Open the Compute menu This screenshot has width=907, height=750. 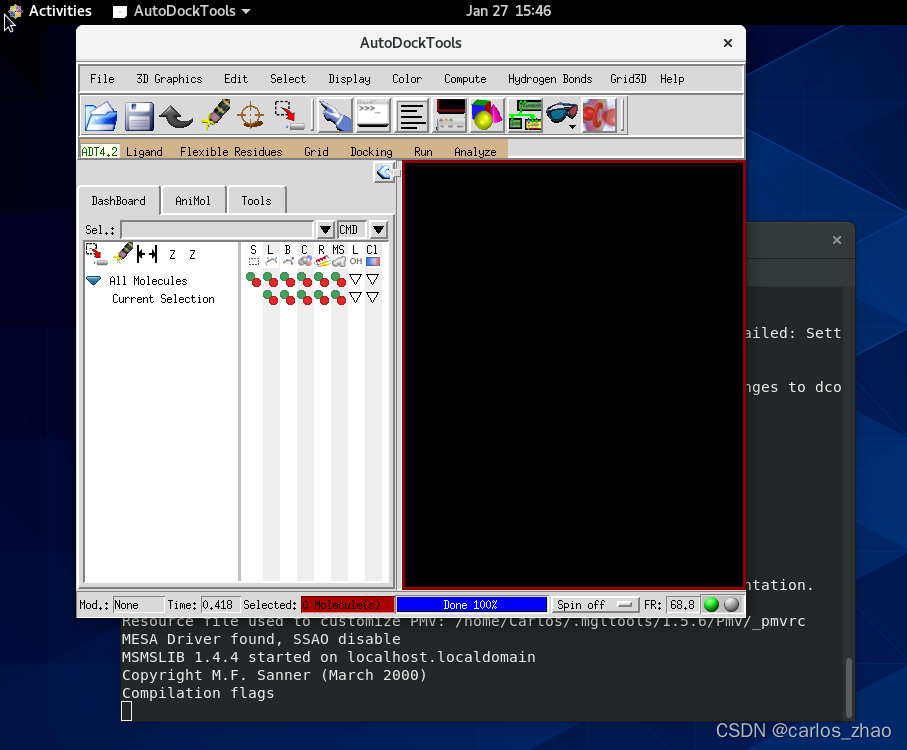pos(465,79)
